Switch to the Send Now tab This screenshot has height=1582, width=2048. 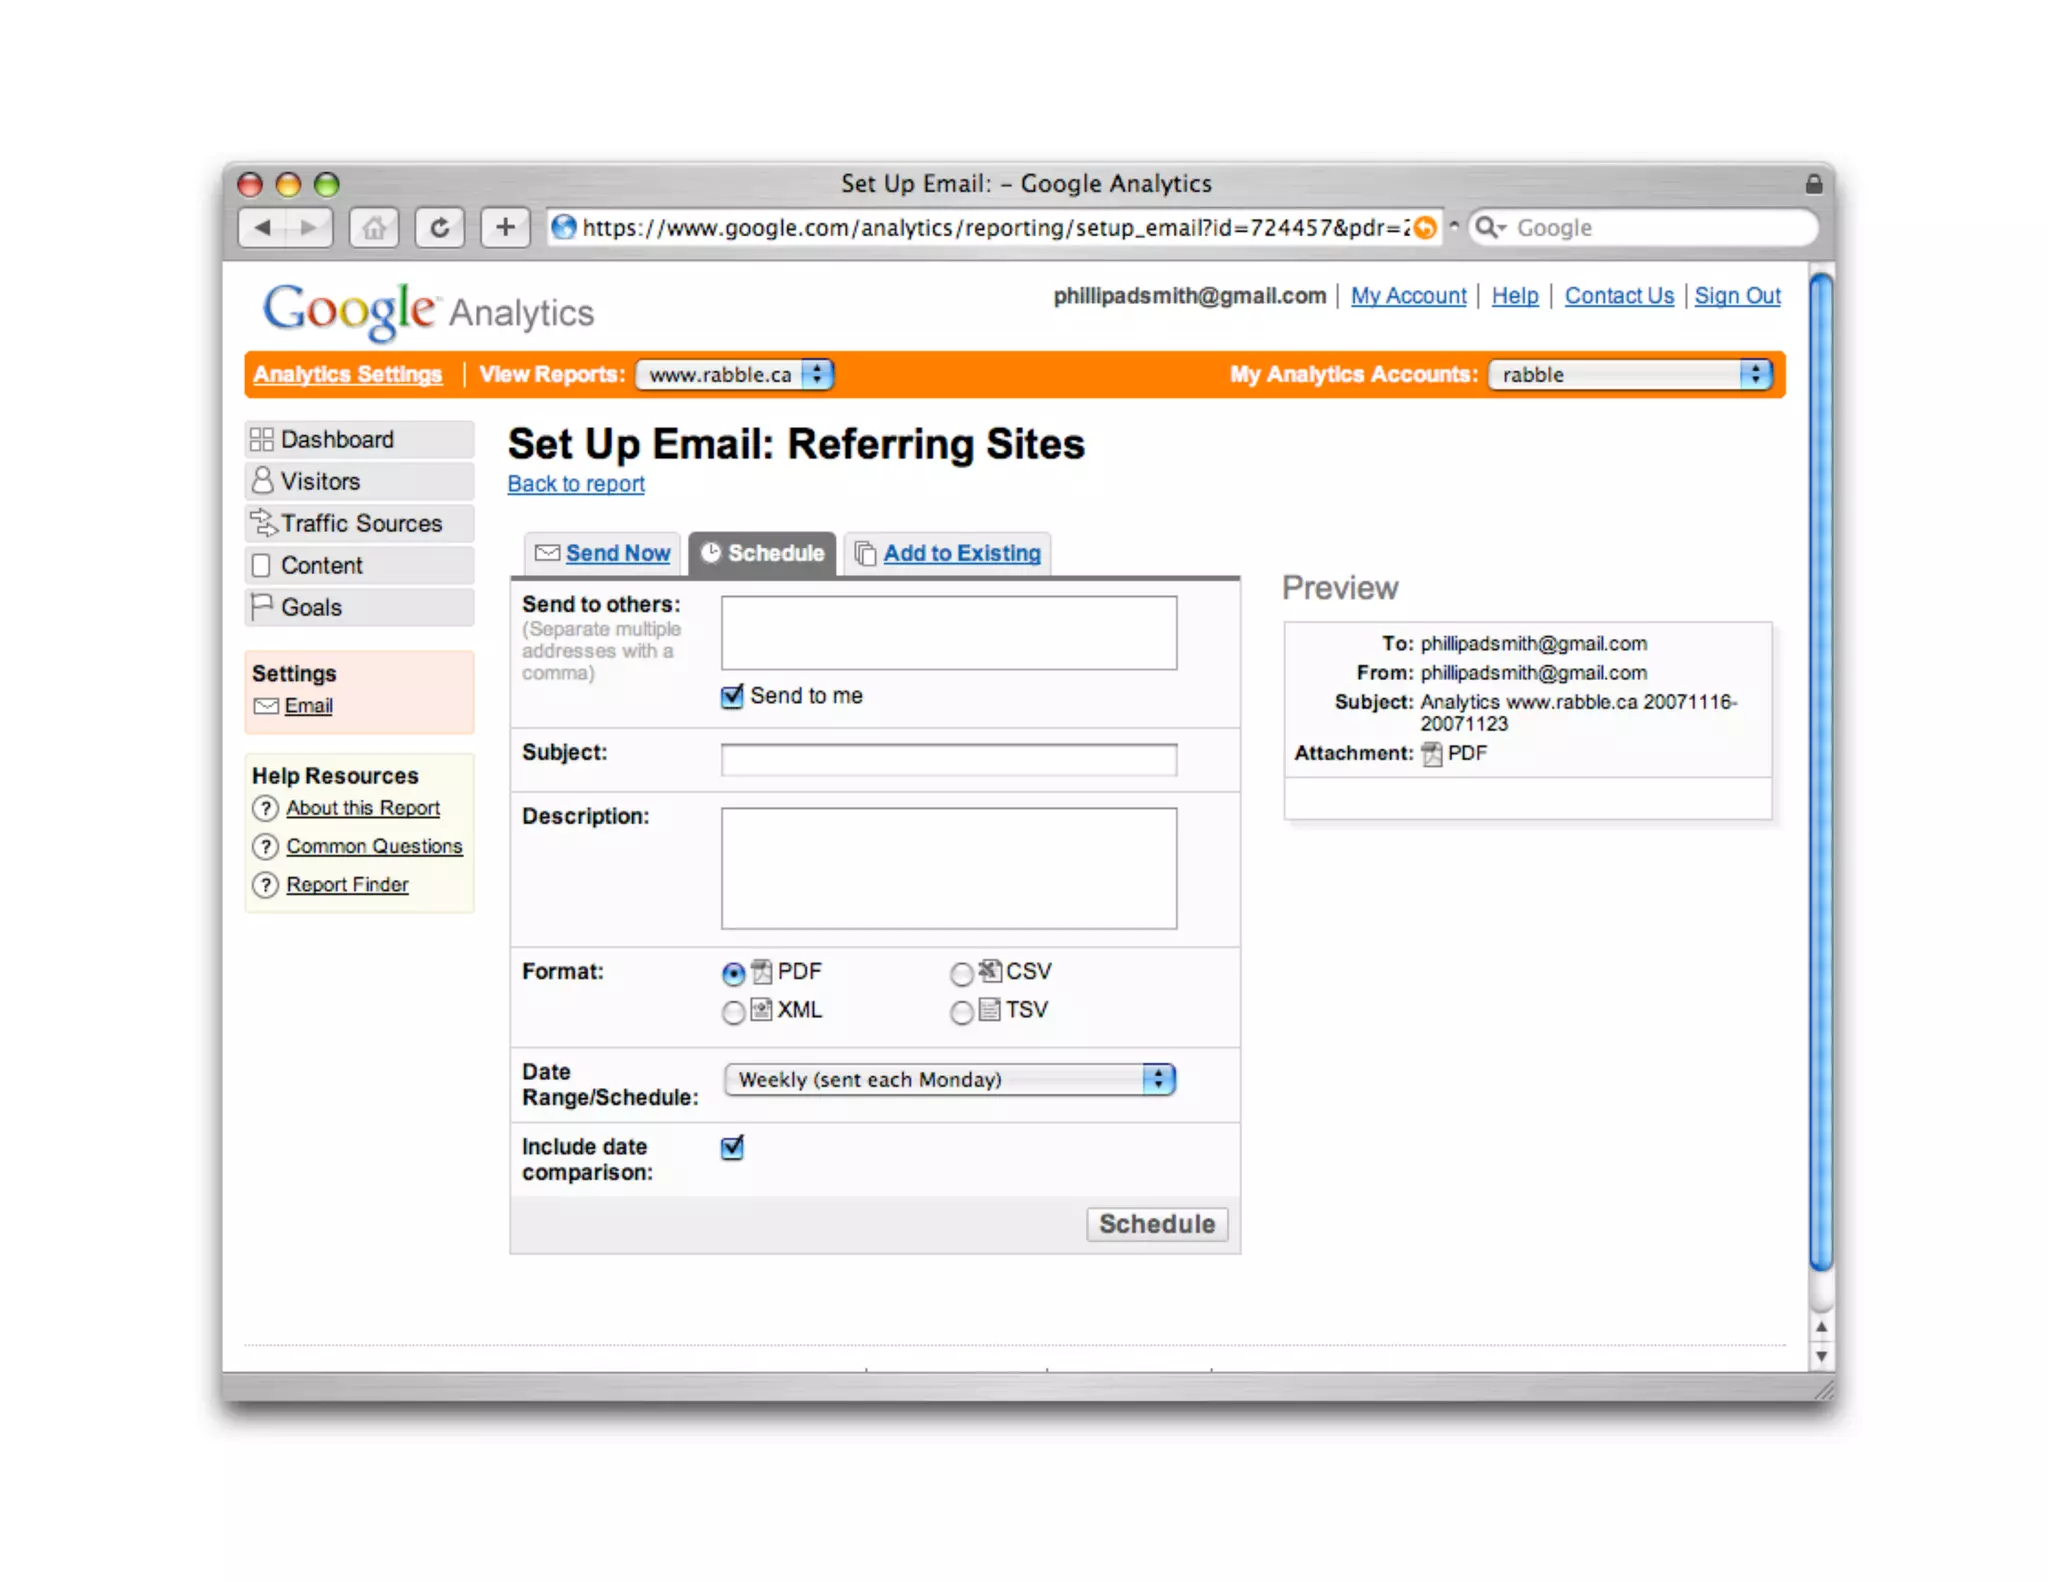603,553
